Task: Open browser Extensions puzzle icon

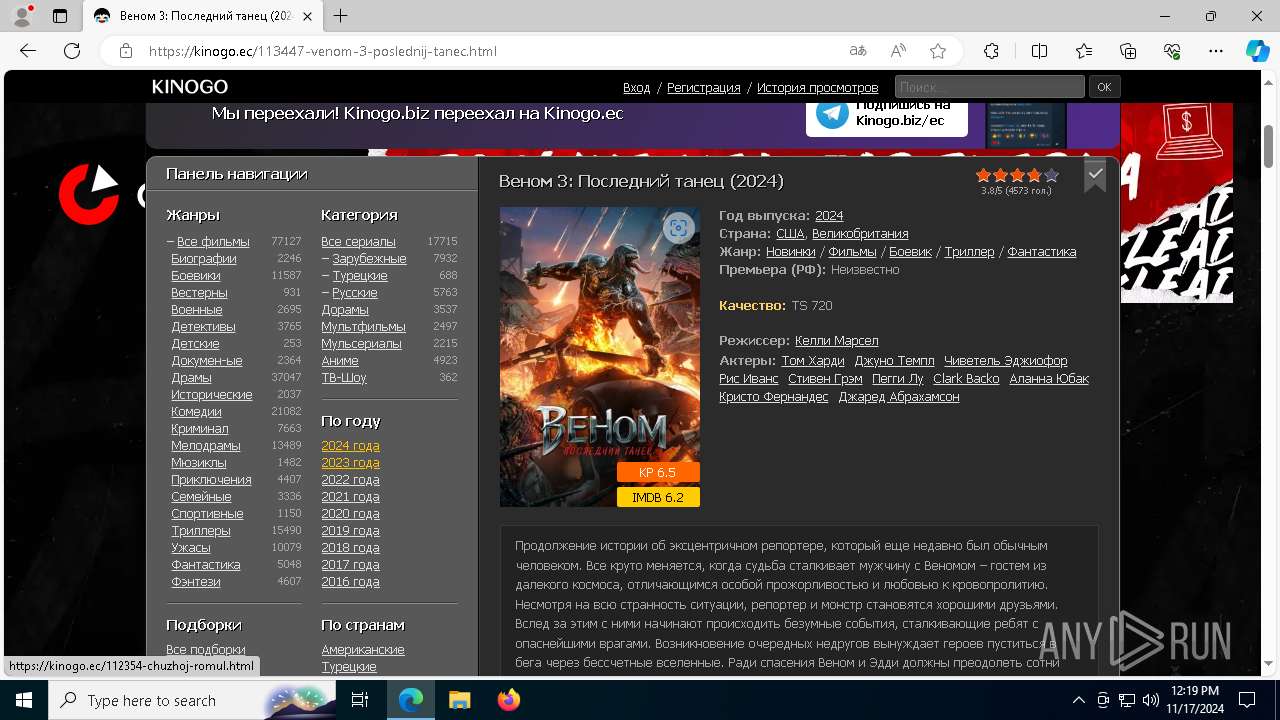Action: (991, 51)
